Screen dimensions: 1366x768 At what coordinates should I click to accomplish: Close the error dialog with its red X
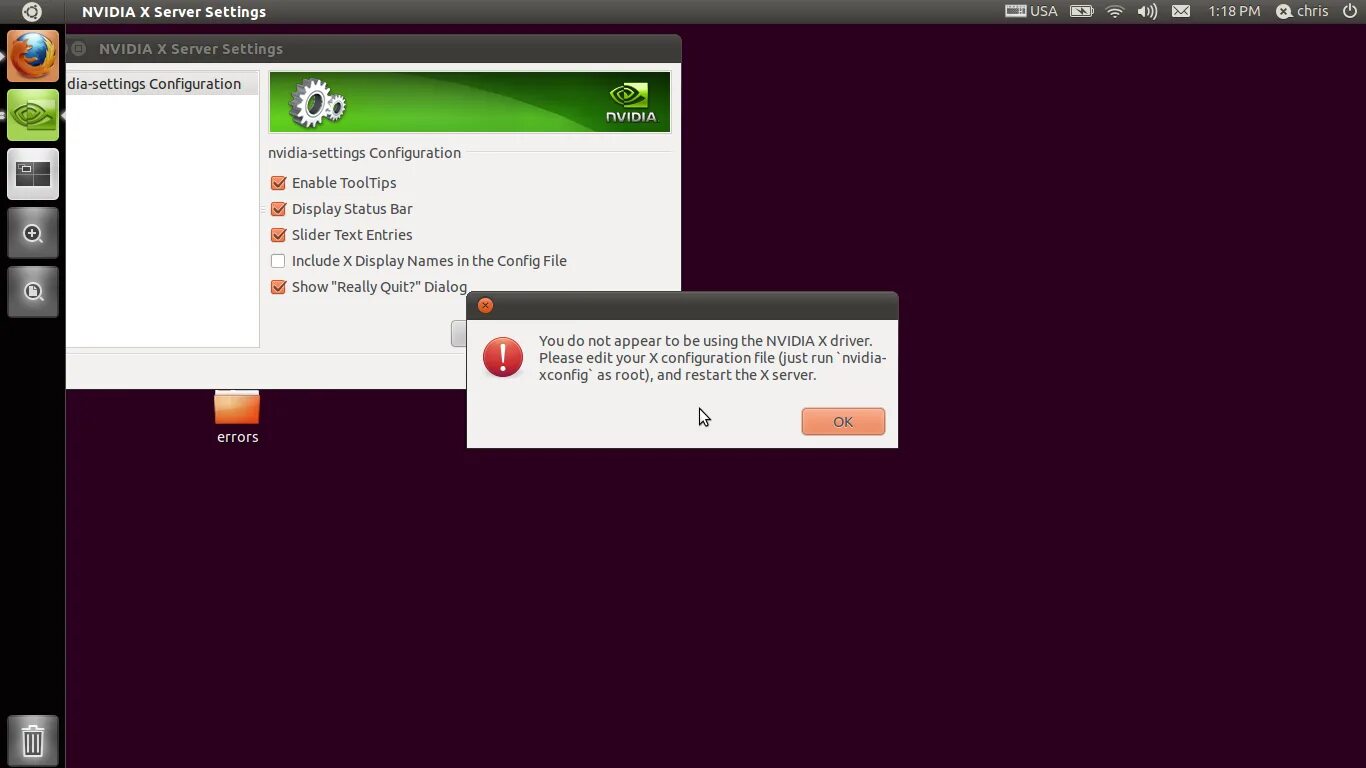point(485,305)
